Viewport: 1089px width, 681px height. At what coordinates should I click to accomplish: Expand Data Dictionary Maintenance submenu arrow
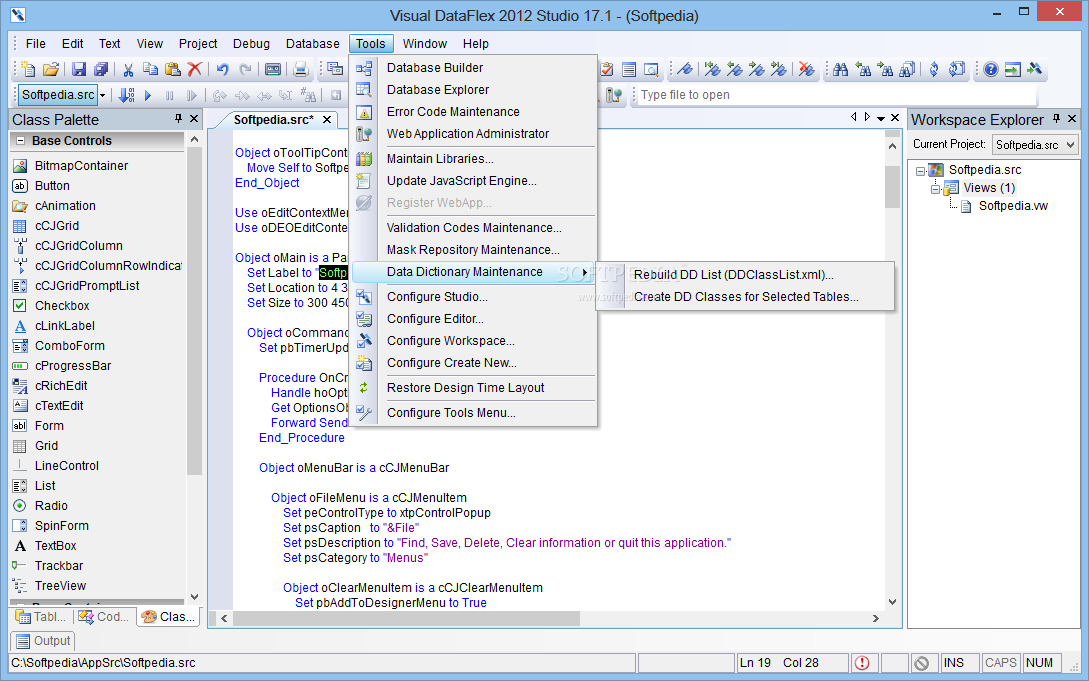(585, 272)
